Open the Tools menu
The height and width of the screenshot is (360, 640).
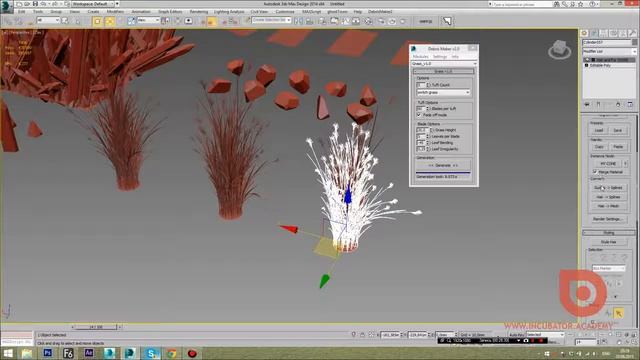[38, 12]
